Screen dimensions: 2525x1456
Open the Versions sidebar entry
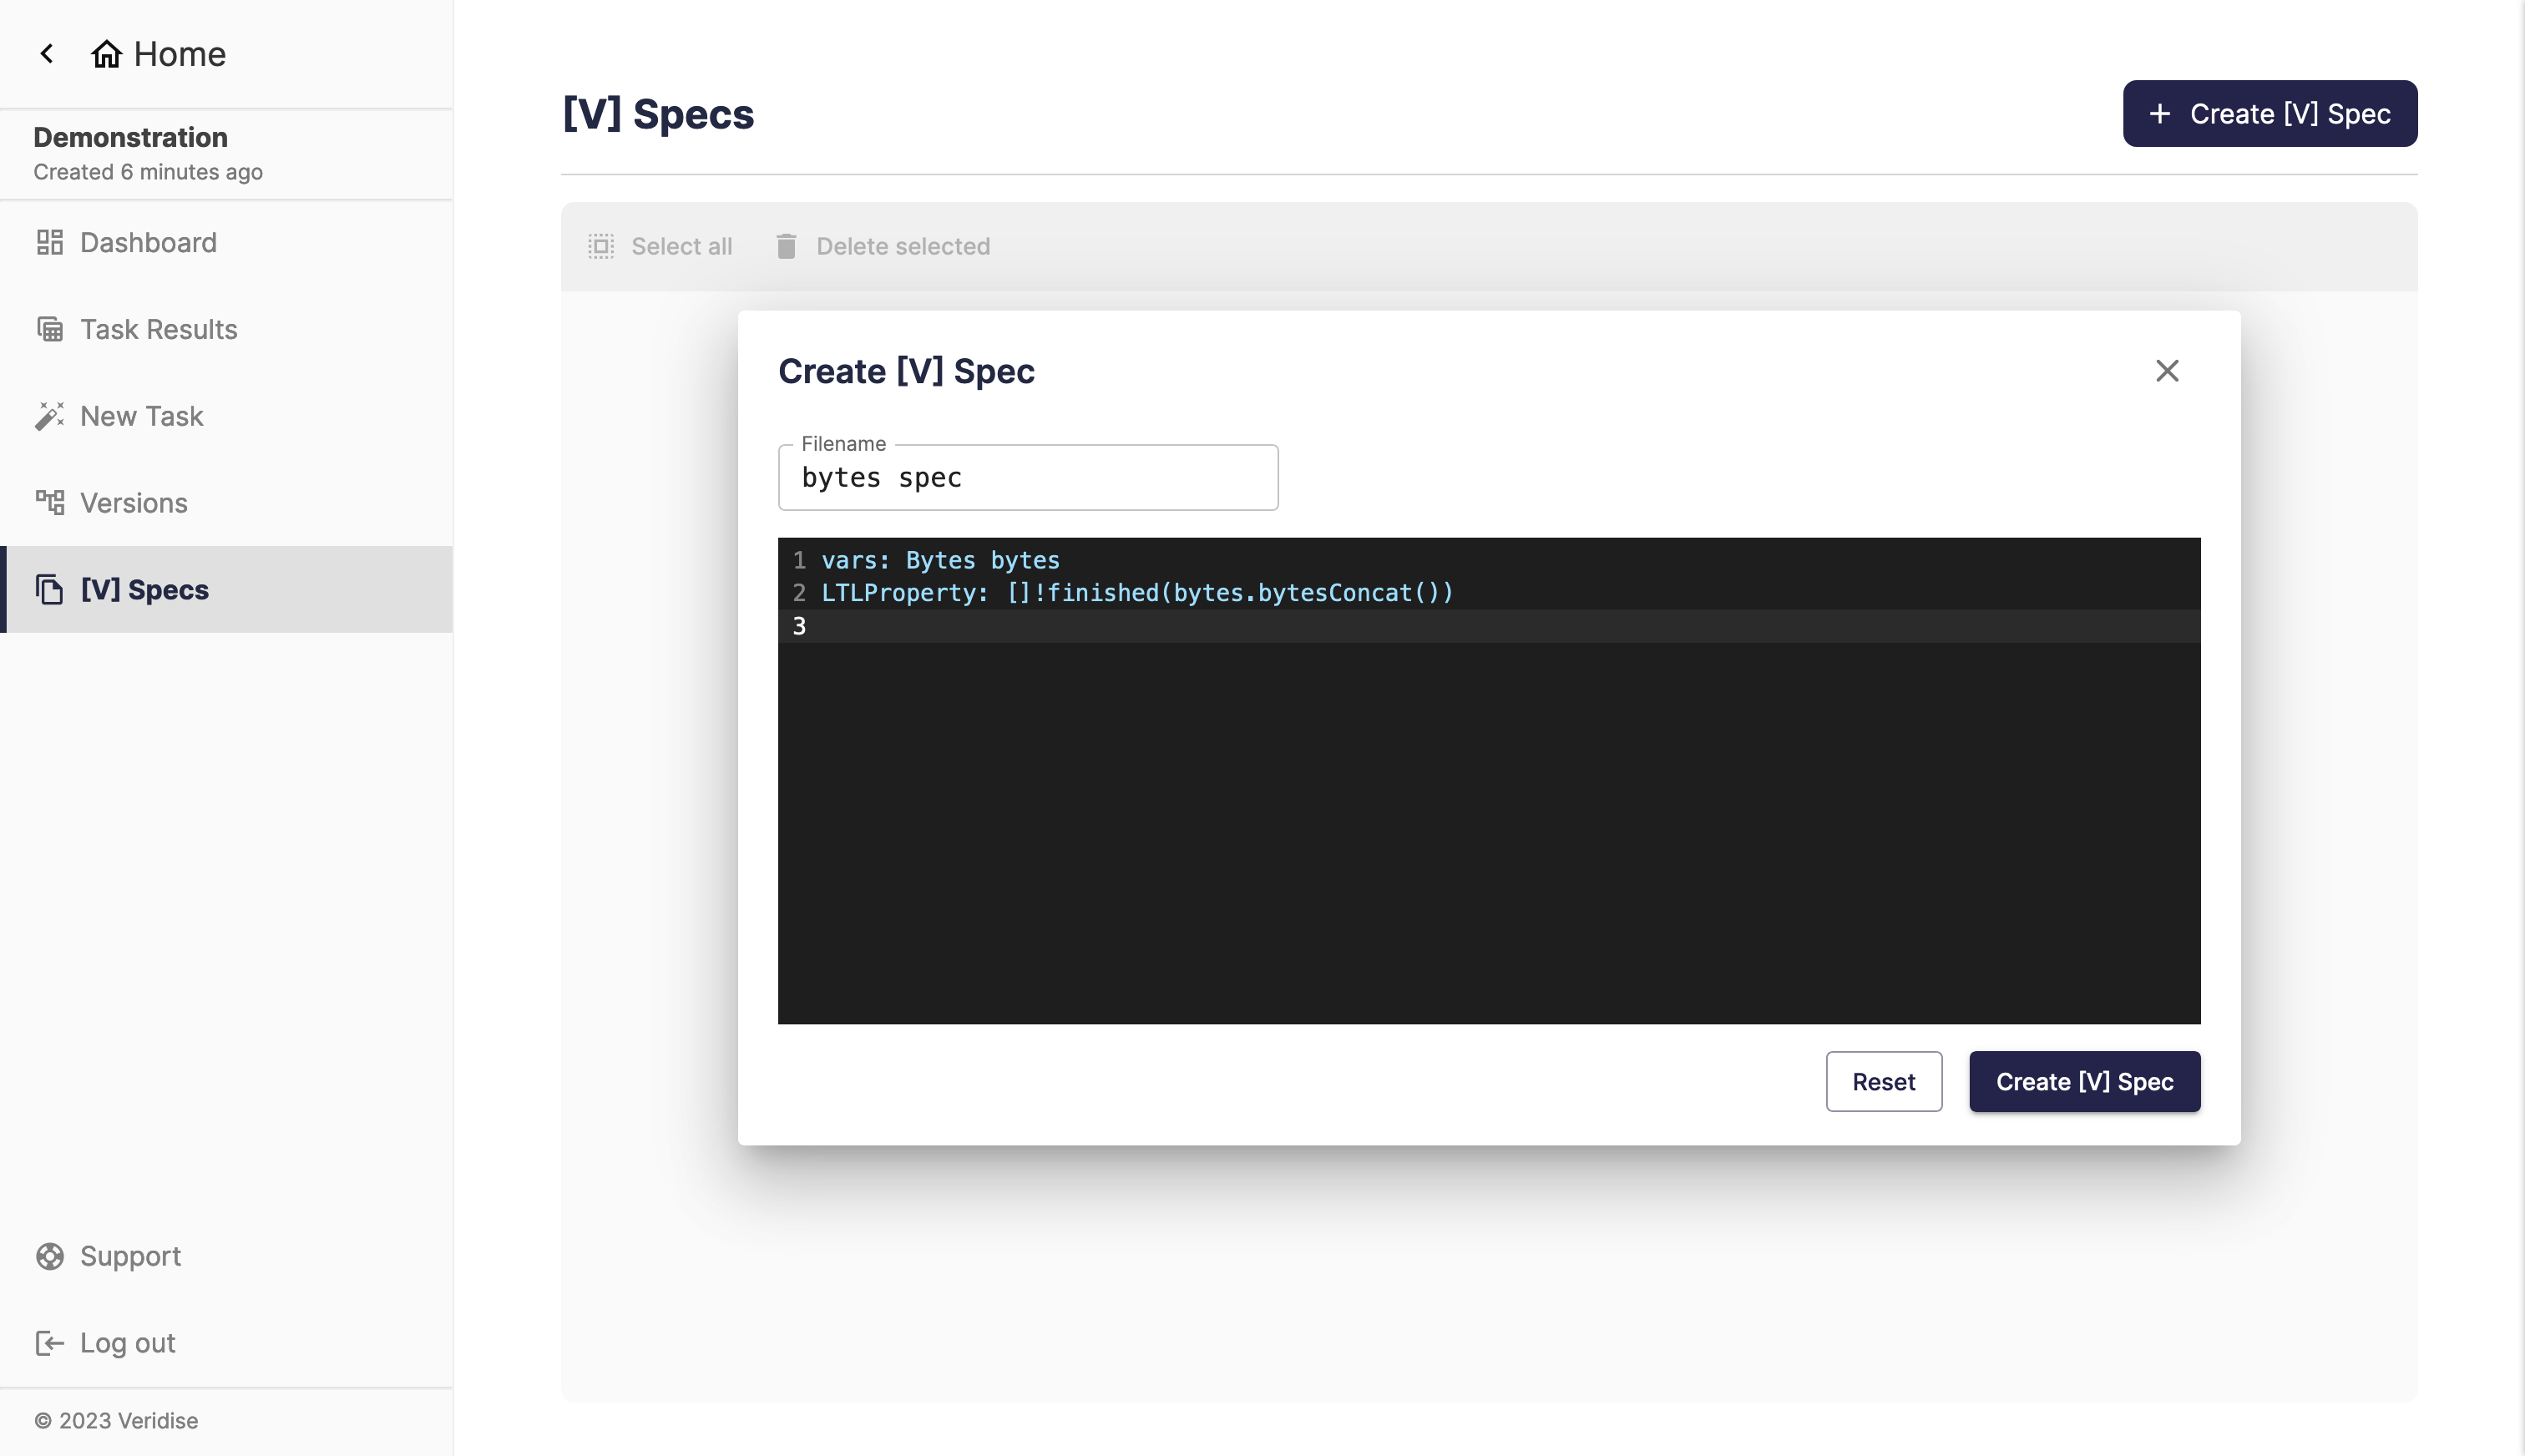click(226, 503)
